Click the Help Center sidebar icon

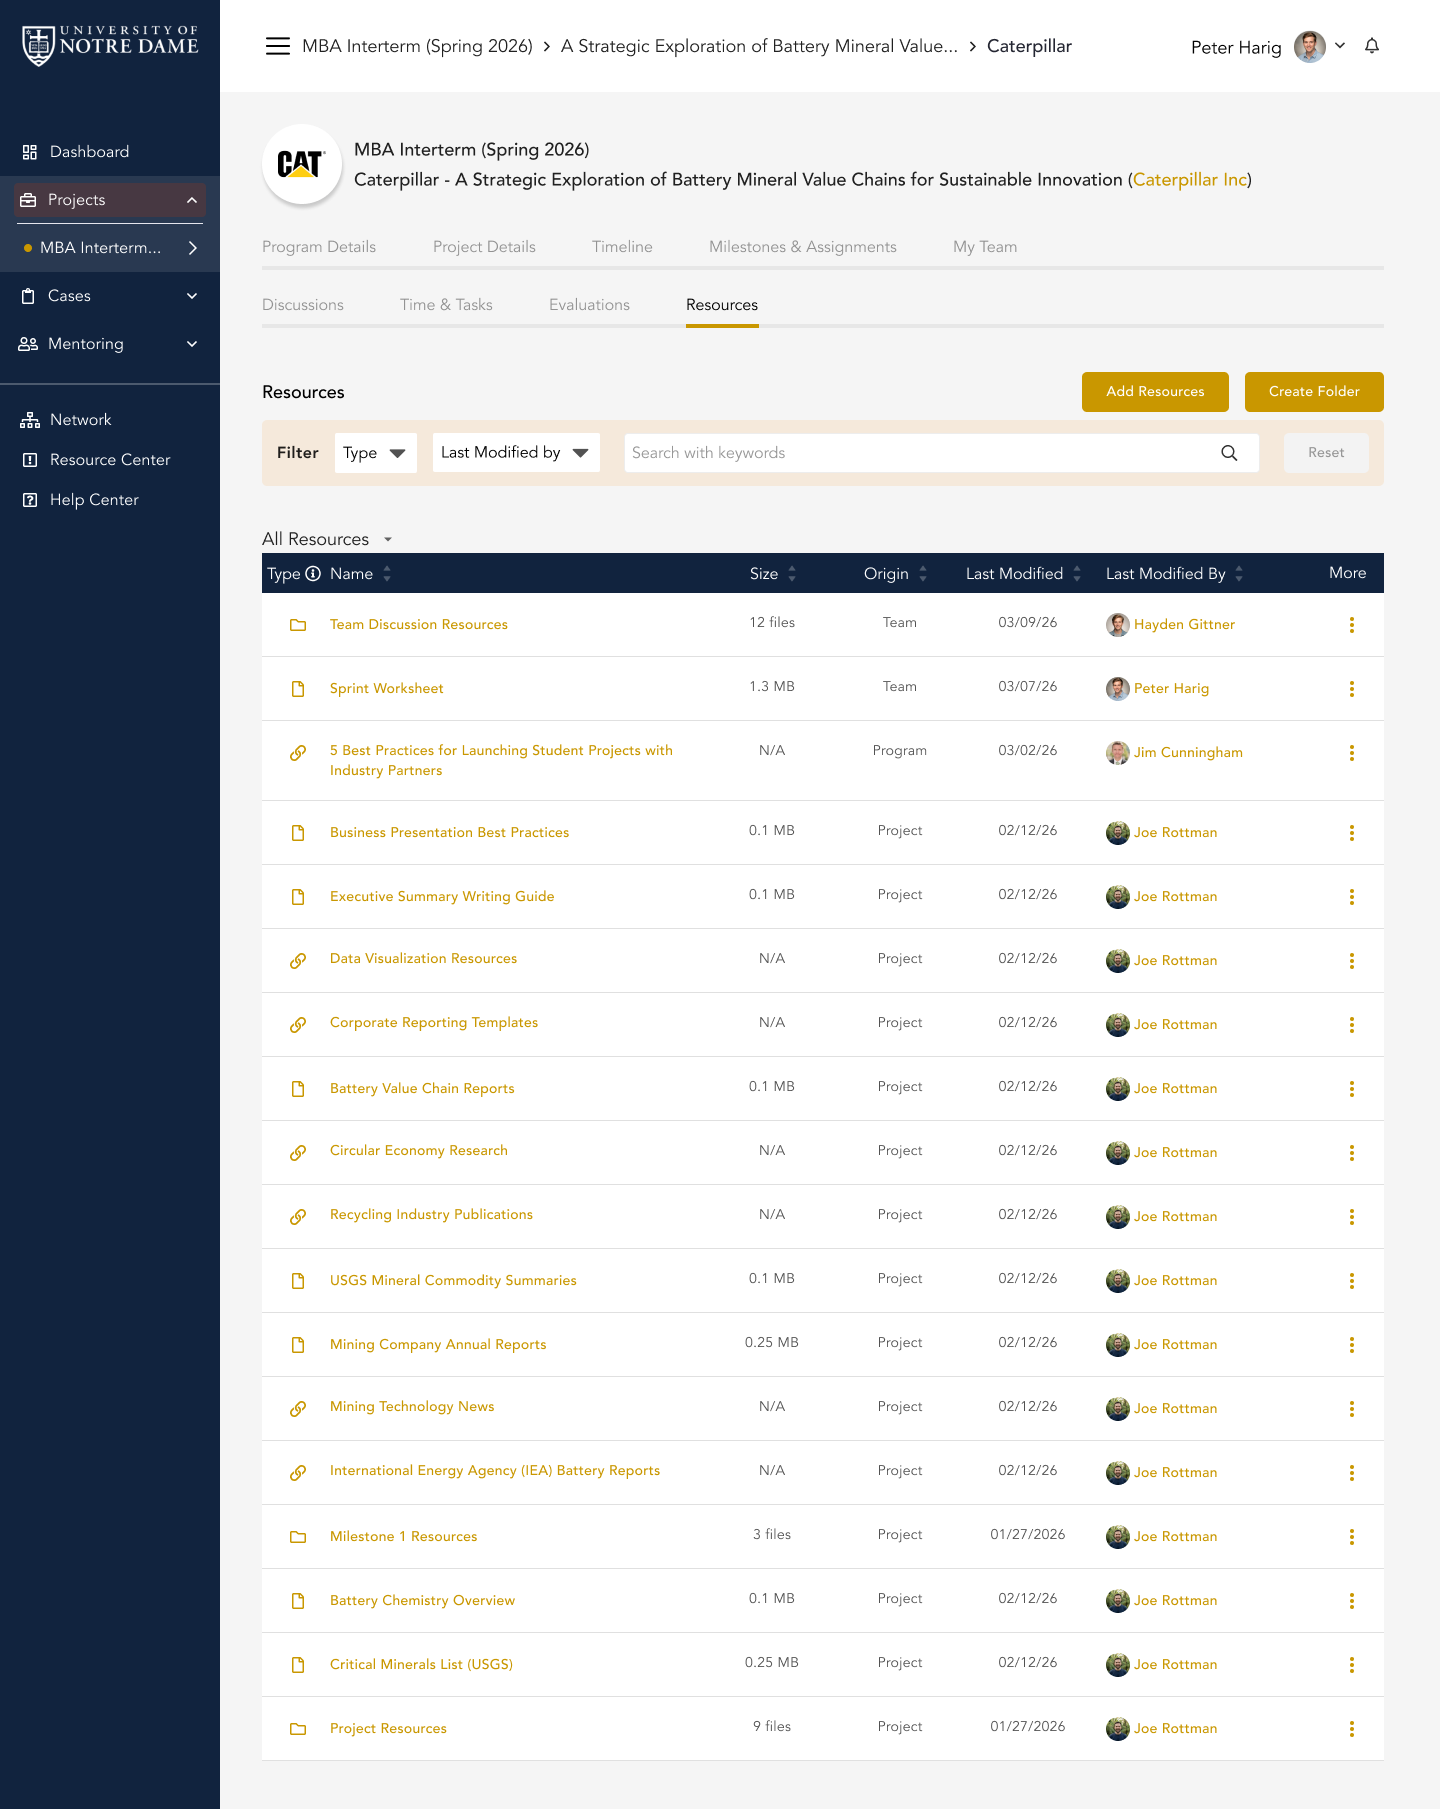click(x=30, y=500)
